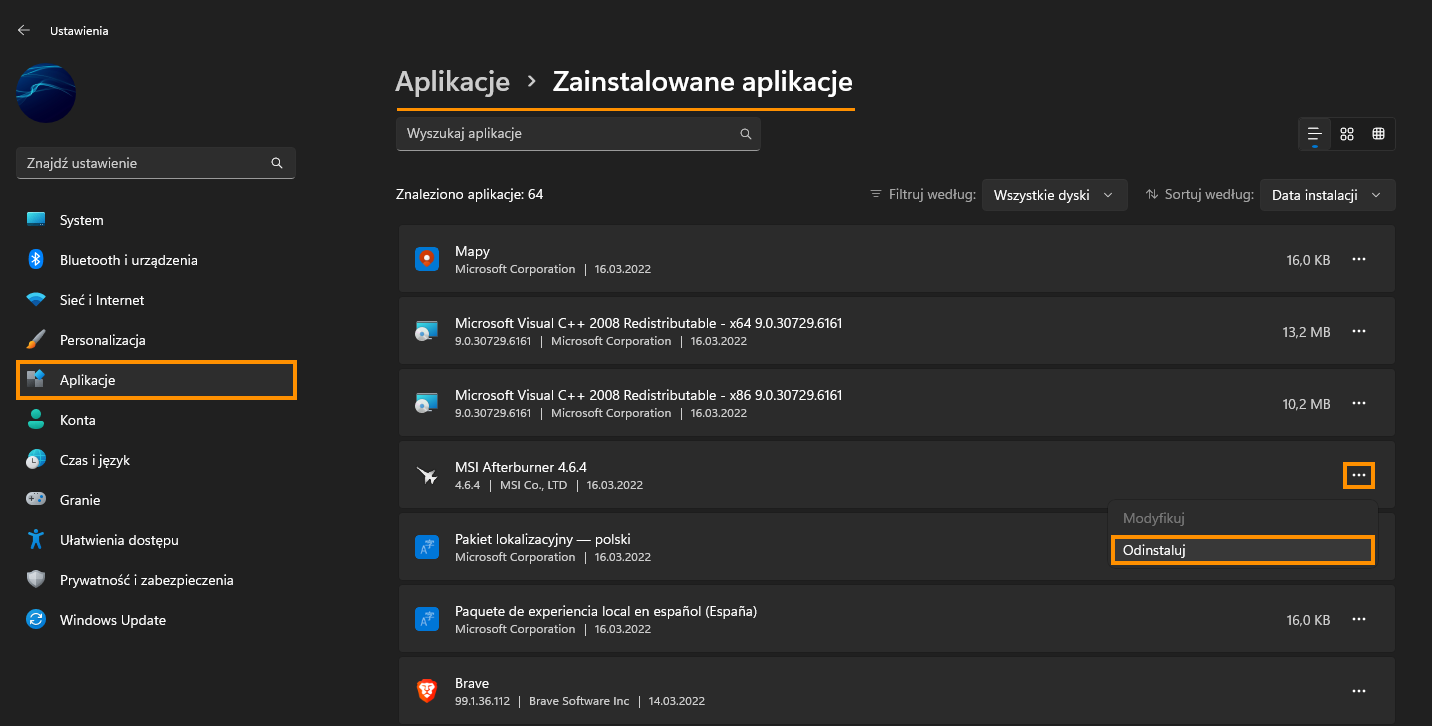The width and height of the screenshot is (1432, 726).
Task: Click the accessibility figure icon
Action: click(36, 540)
